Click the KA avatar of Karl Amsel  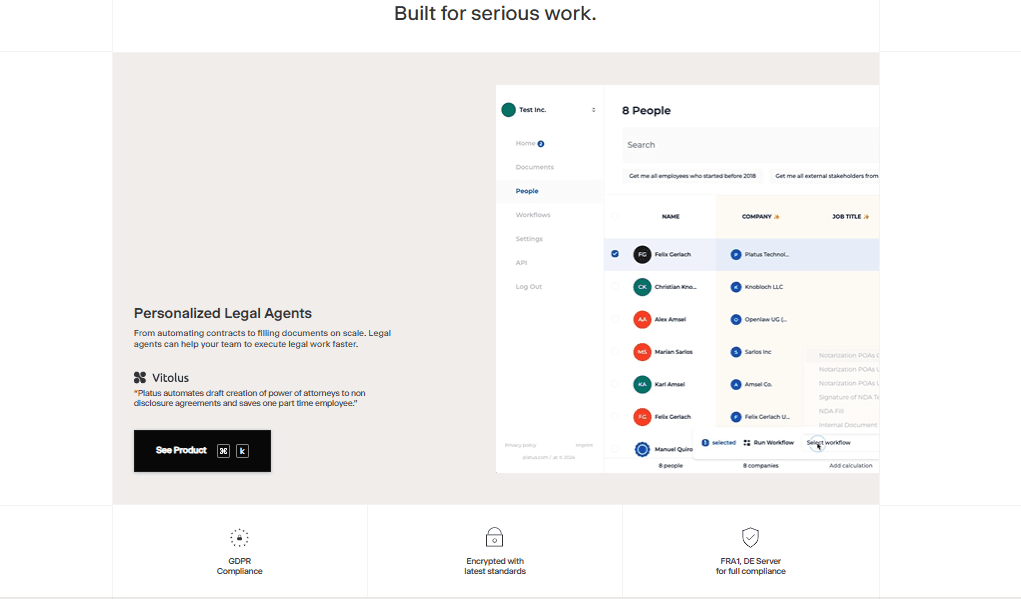(x=642, y=384)
